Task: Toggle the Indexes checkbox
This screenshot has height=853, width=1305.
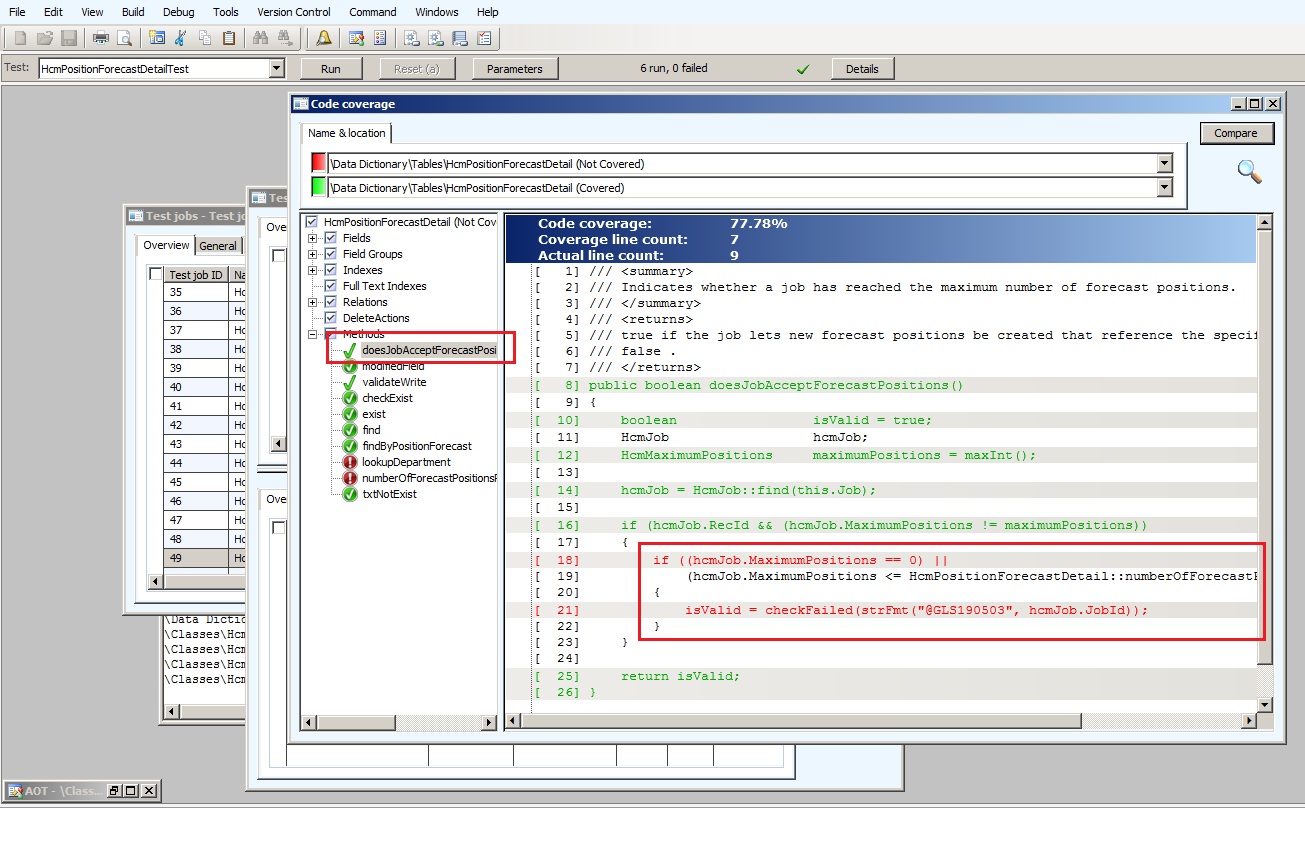Action: coord(331,270)
